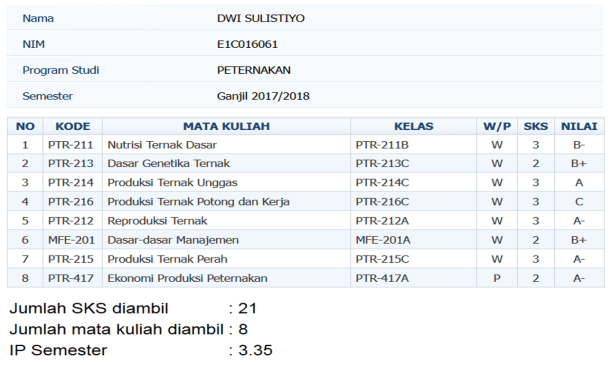Click grade A for Produksi Ternak Unggas
The width and height of the screenshot is (612, 365).
(x=579, y=183)
